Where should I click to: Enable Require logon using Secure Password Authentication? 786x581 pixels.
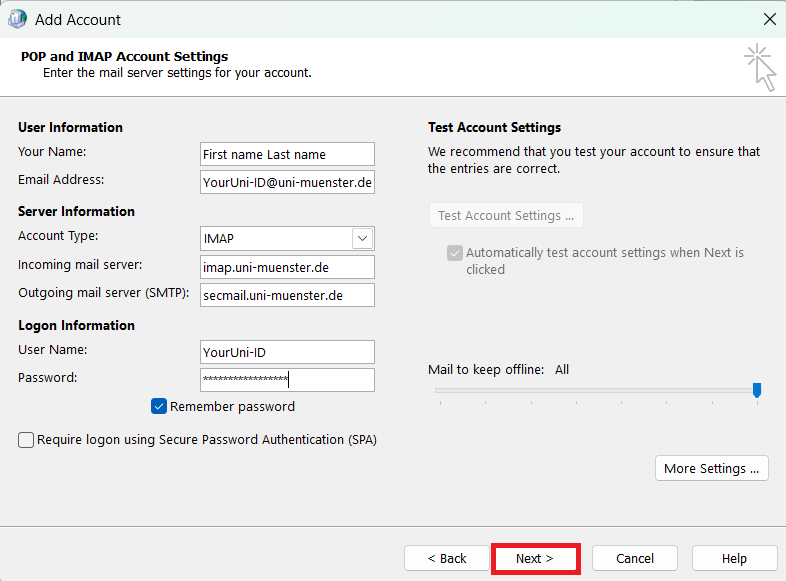[x=26, y=440]
